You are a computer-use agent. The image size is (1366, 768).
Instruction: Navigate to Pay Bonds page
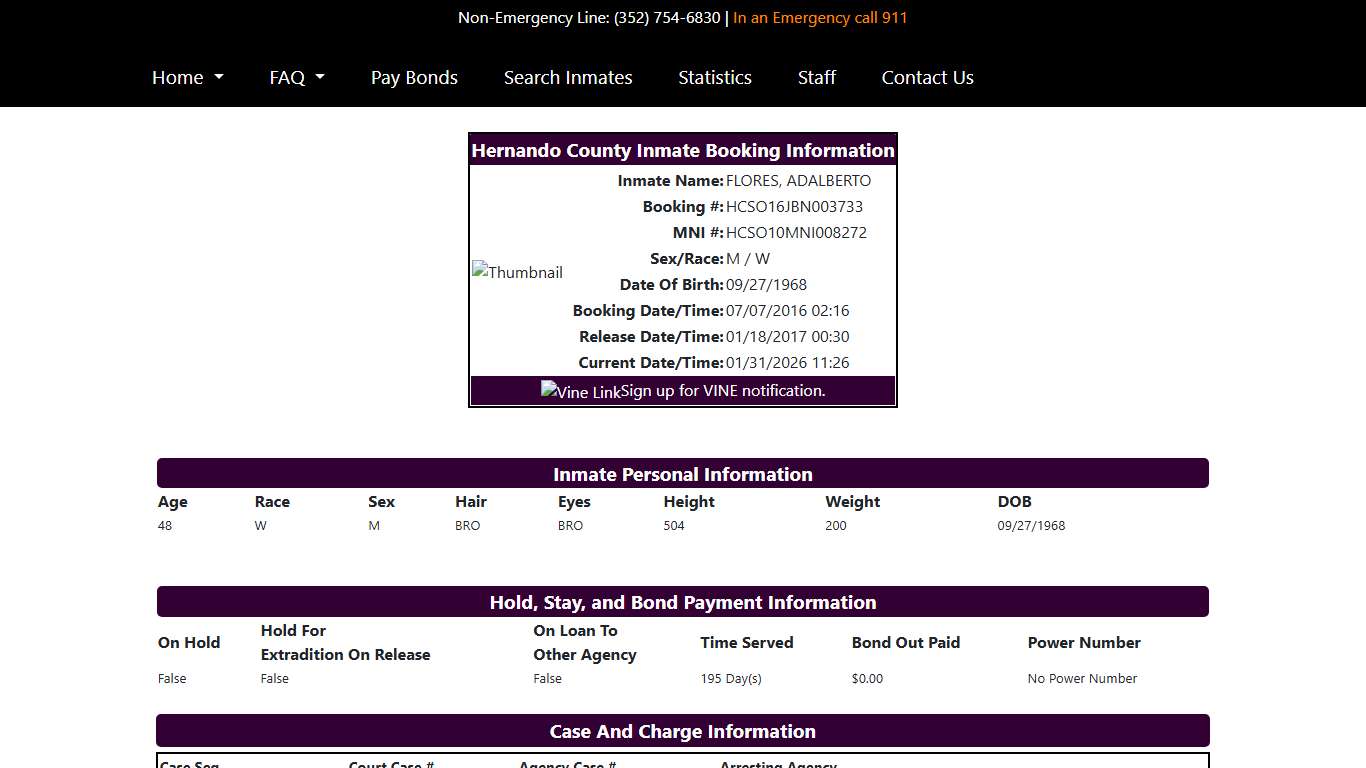[x=414, y=77]
